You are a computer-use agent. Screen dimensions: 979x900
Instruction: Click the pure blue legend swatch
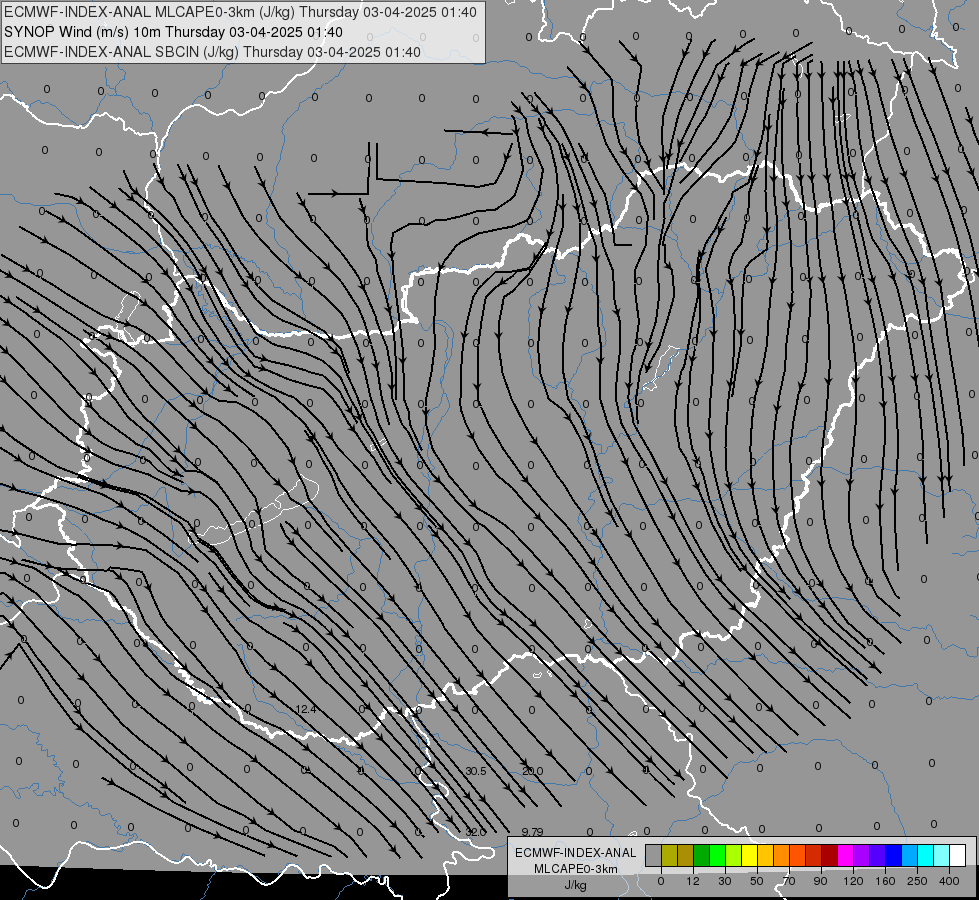[x=893, y=855]
